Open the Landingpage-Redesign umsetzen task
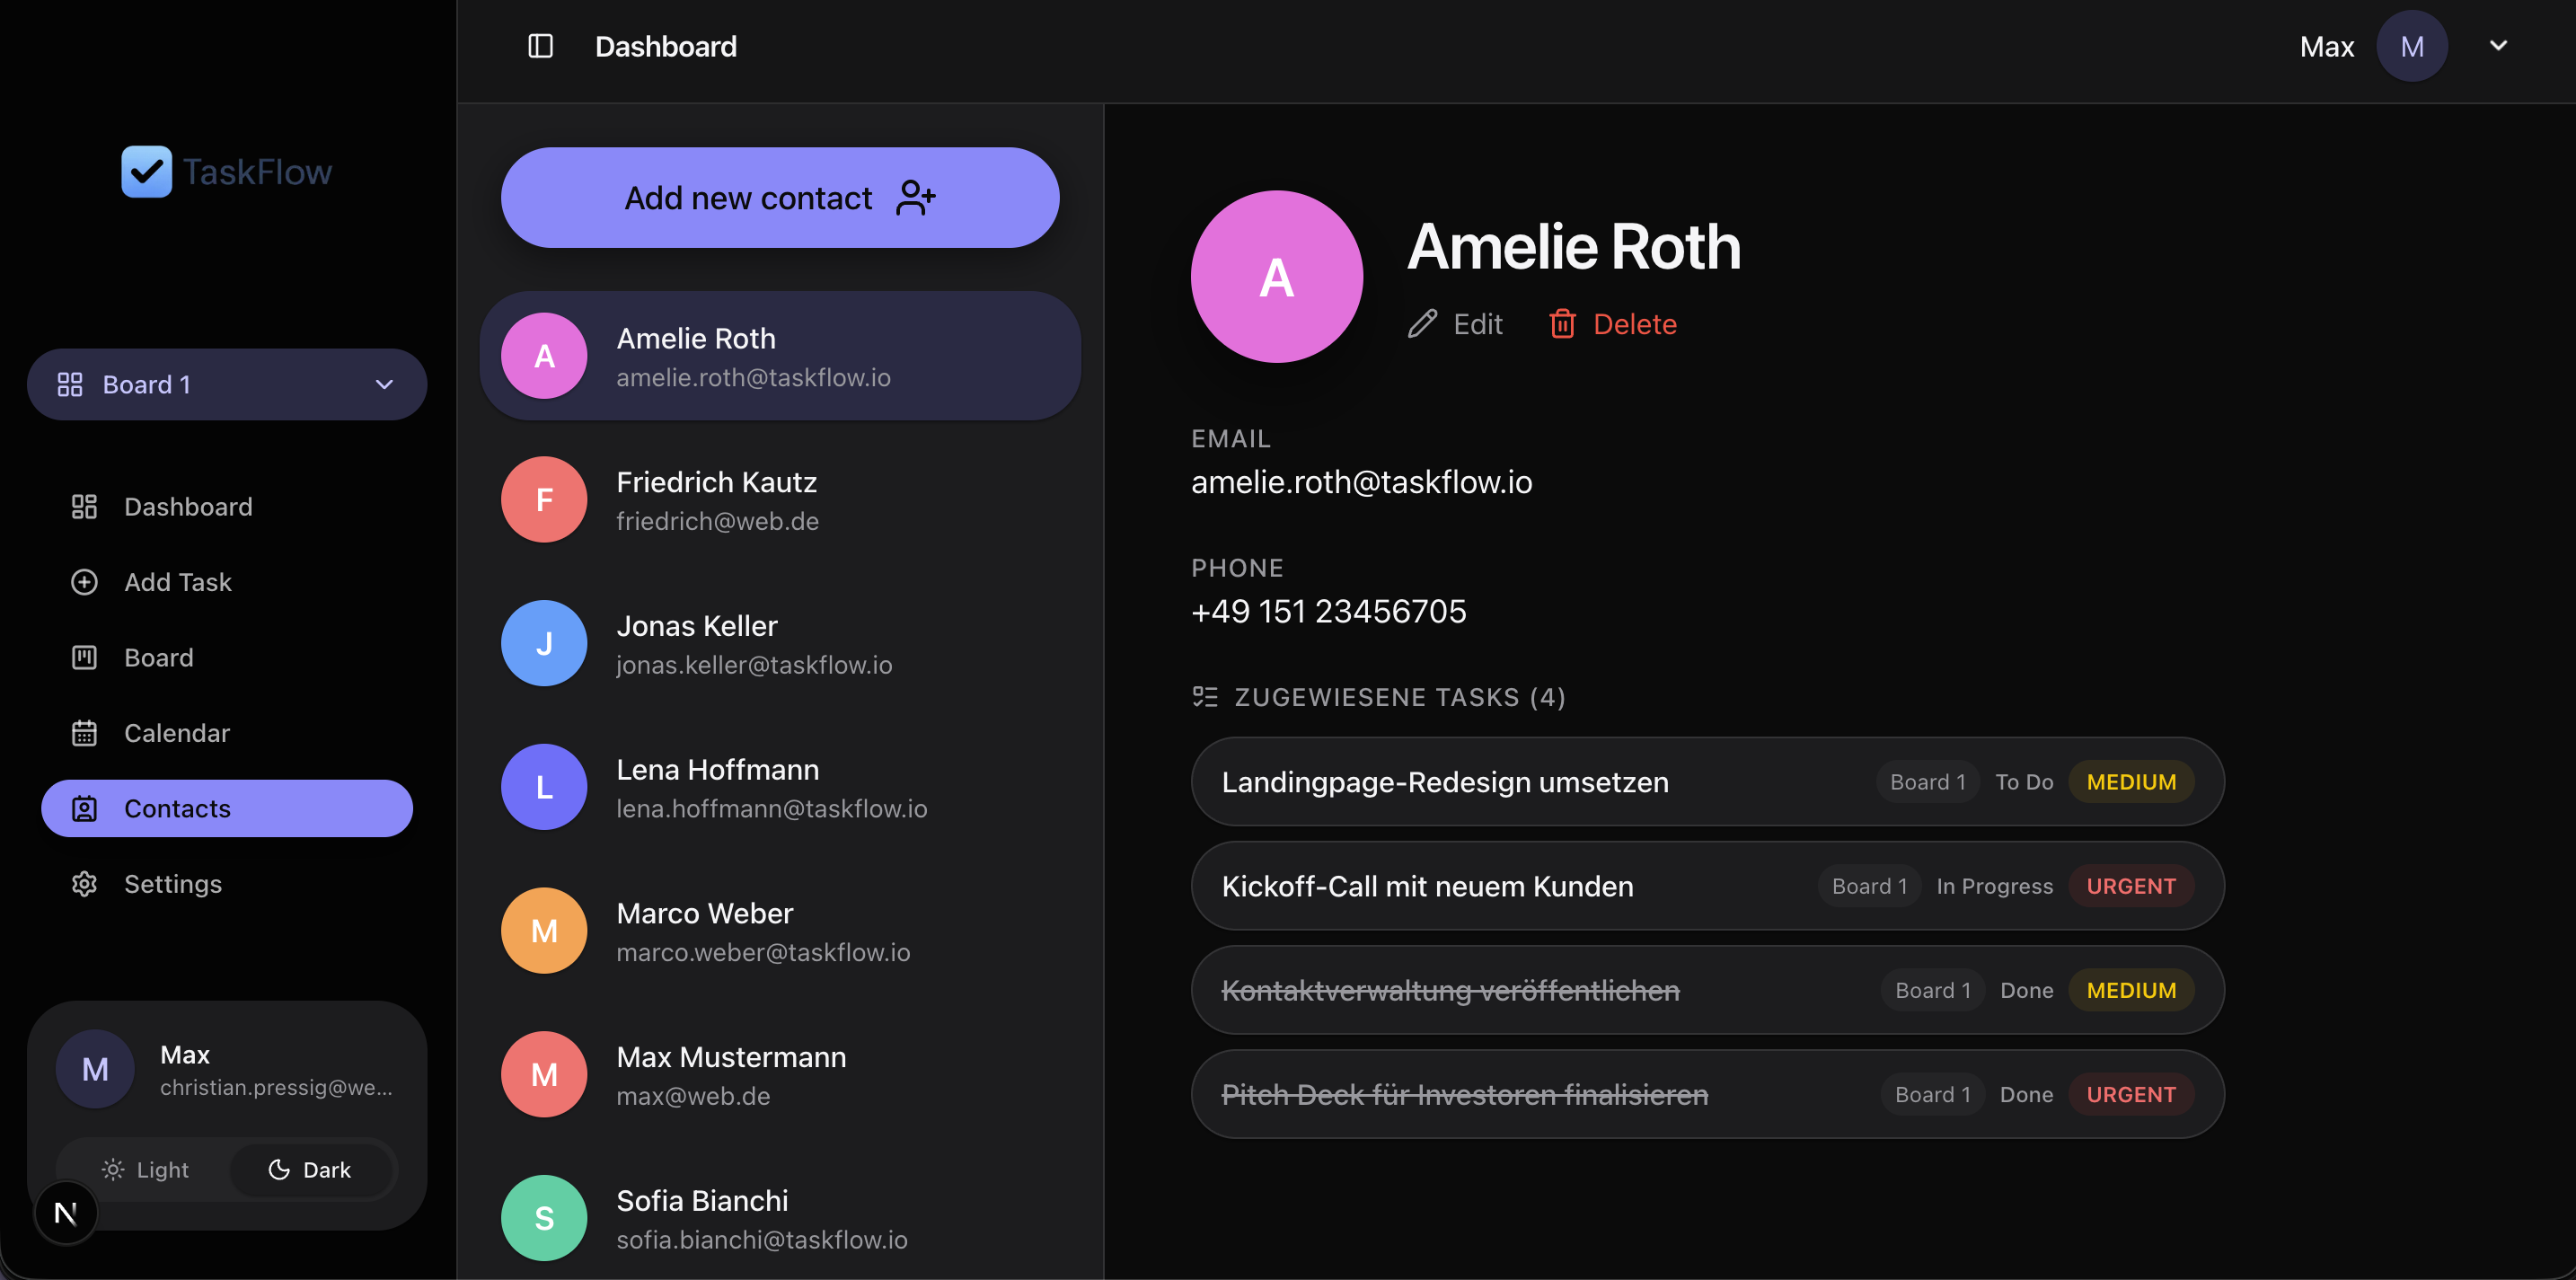The width and height of the screenshot is (2576, 1280). (x=1707, y=782)
